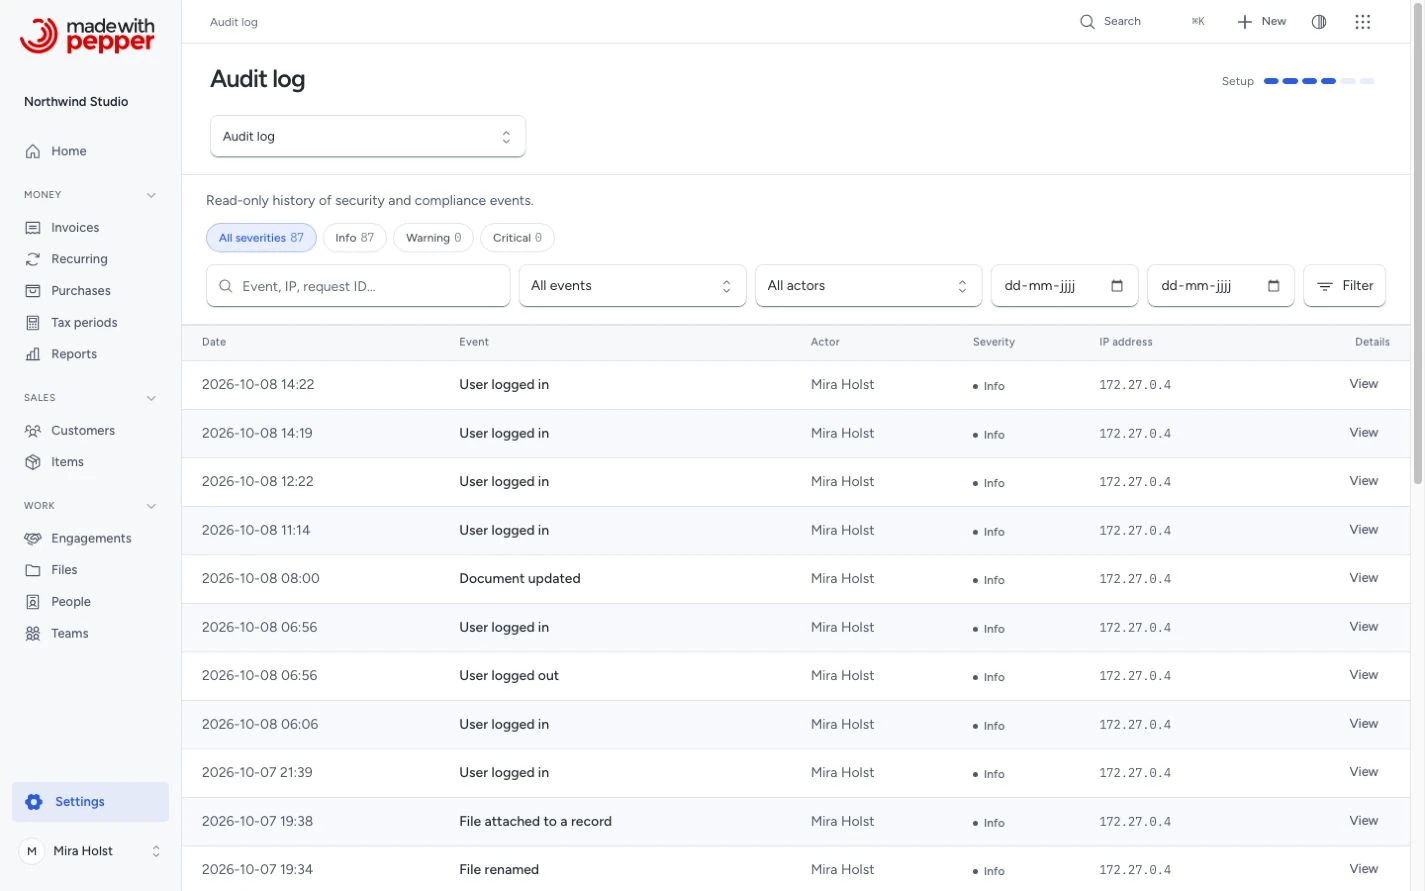The height and width of the screenshot is (891, 1425).
Task: Click the Tax periods calculator icon
Action: tap(33, 323)
